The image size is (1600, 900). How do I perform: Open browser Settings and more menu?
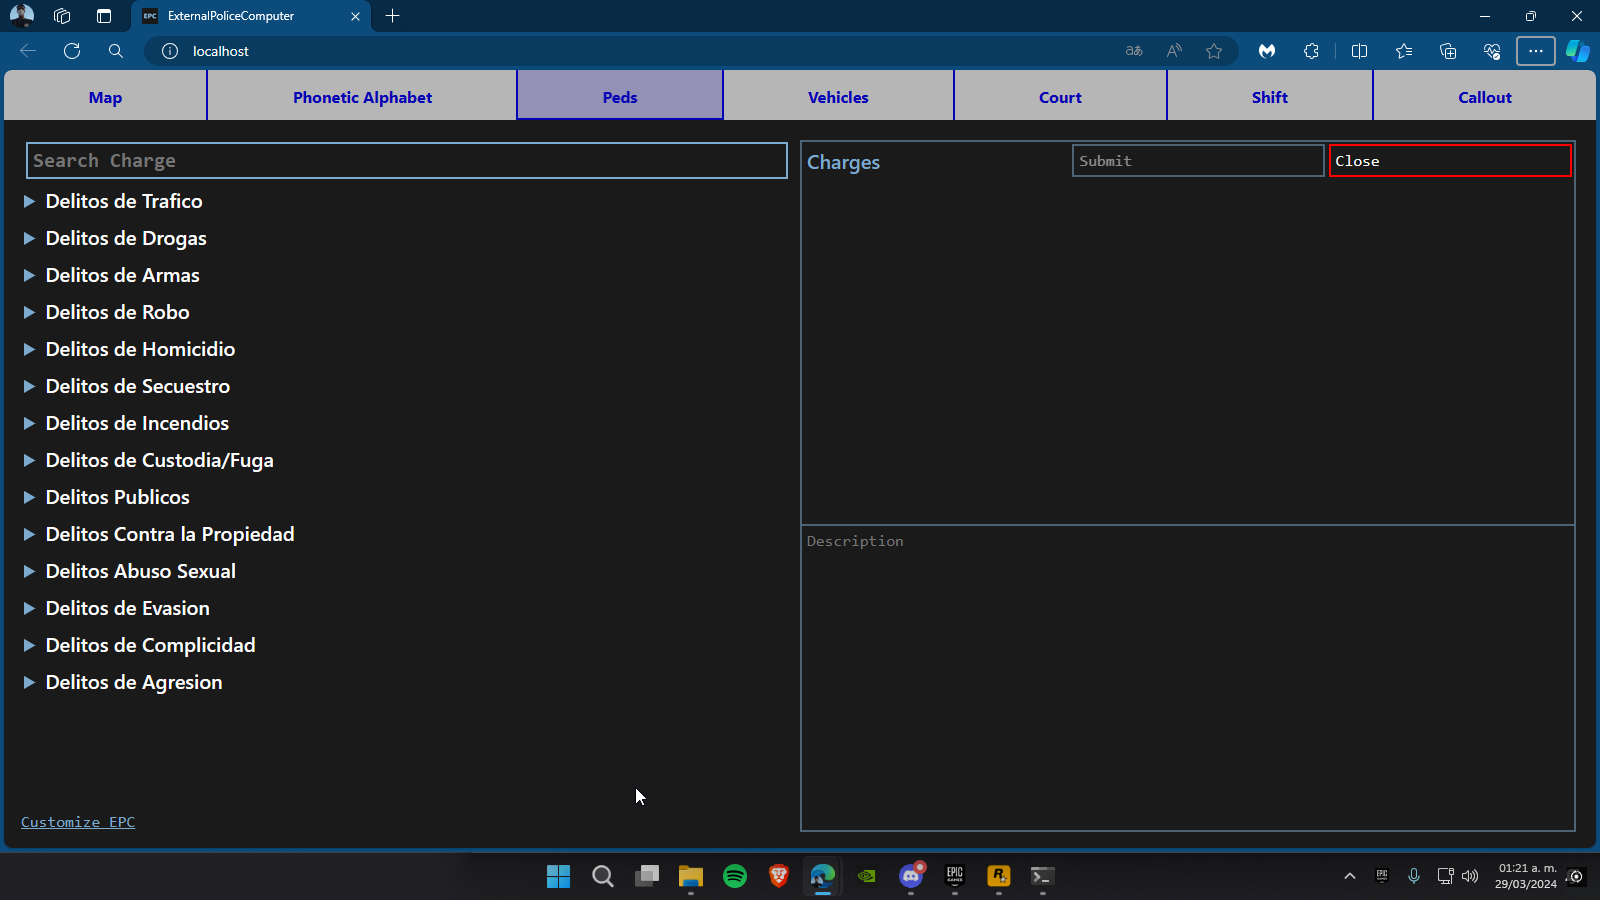[x=1535, y=51]
